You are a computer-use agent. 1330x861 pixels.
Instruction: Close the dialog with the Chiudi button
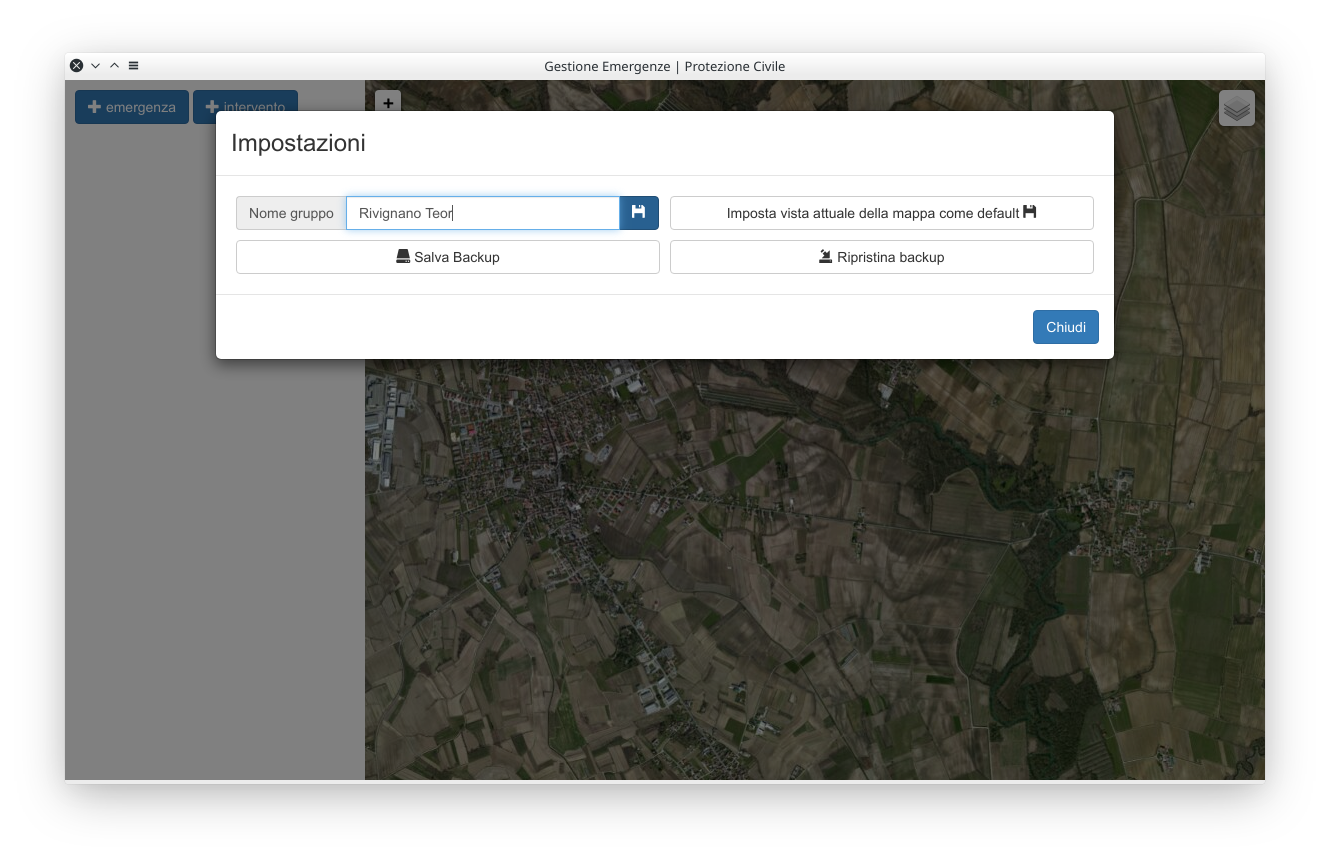(1066, 327)
